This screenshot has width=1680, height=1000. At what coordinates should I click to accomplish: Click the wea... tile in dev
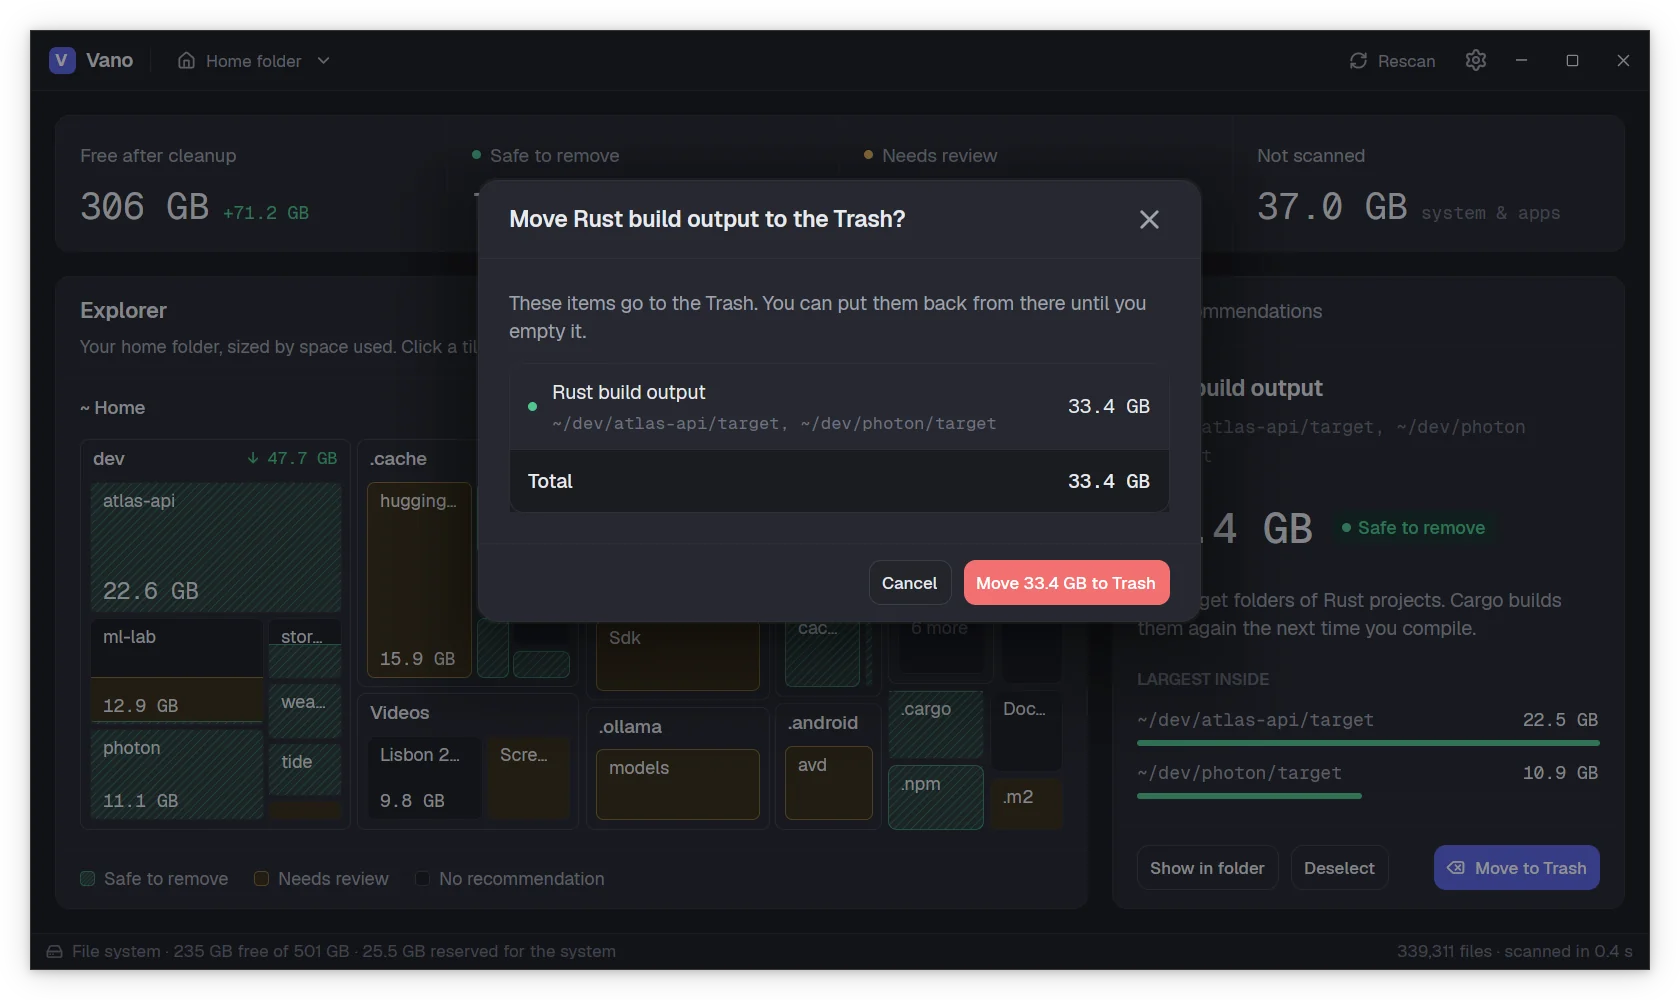(x=305, y=710)
